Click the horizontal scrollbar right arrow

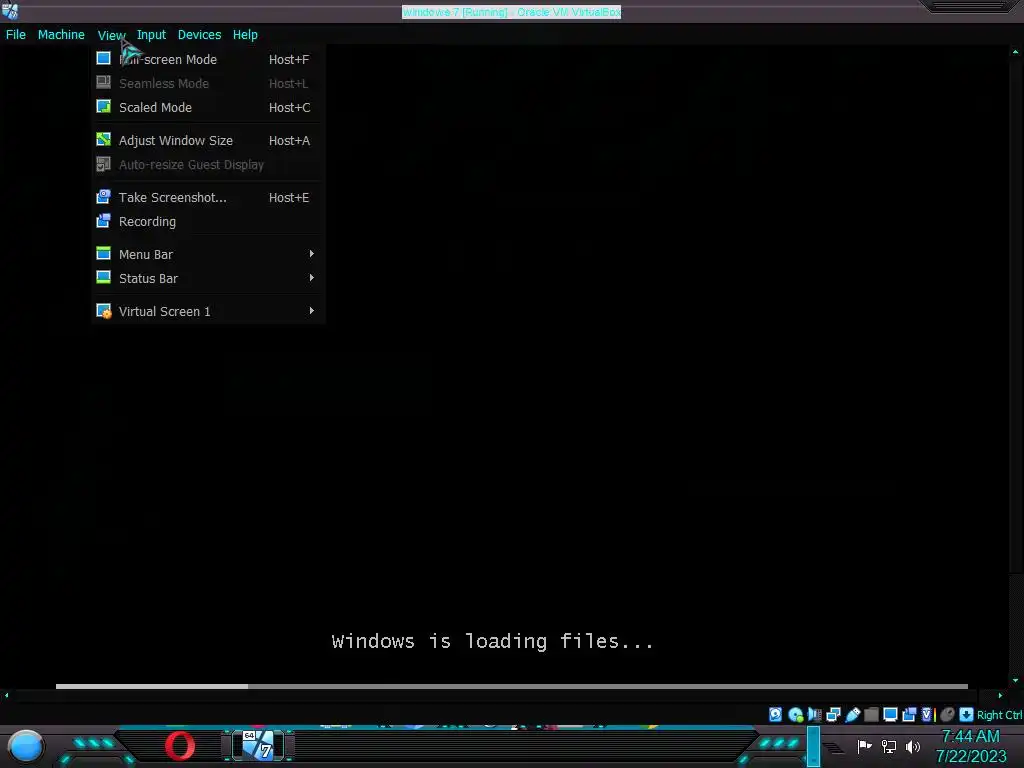(1000, 696)
